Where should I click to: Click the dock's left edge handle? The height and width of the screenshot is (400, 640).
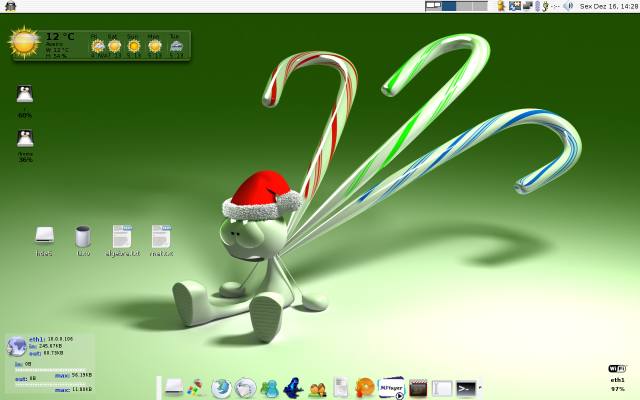159,388
